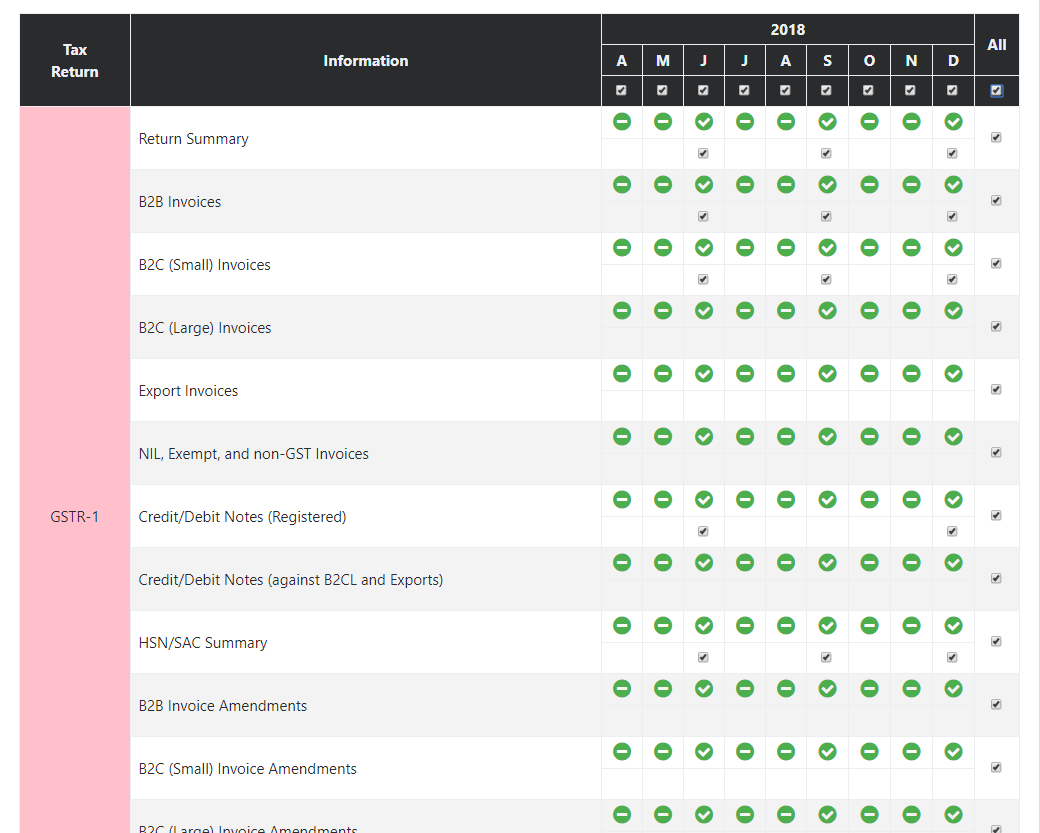Click the 2018 year header
The image size is (1040, 833).
[787, 30]
